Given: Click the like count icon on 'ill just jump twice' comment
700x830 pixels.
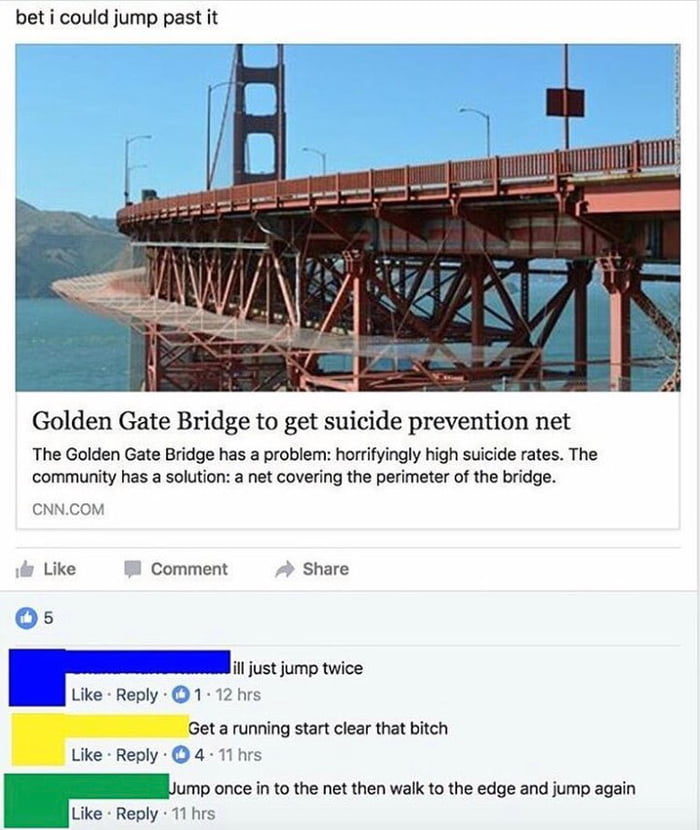Looking at the screenshot, I should [181, 694].
